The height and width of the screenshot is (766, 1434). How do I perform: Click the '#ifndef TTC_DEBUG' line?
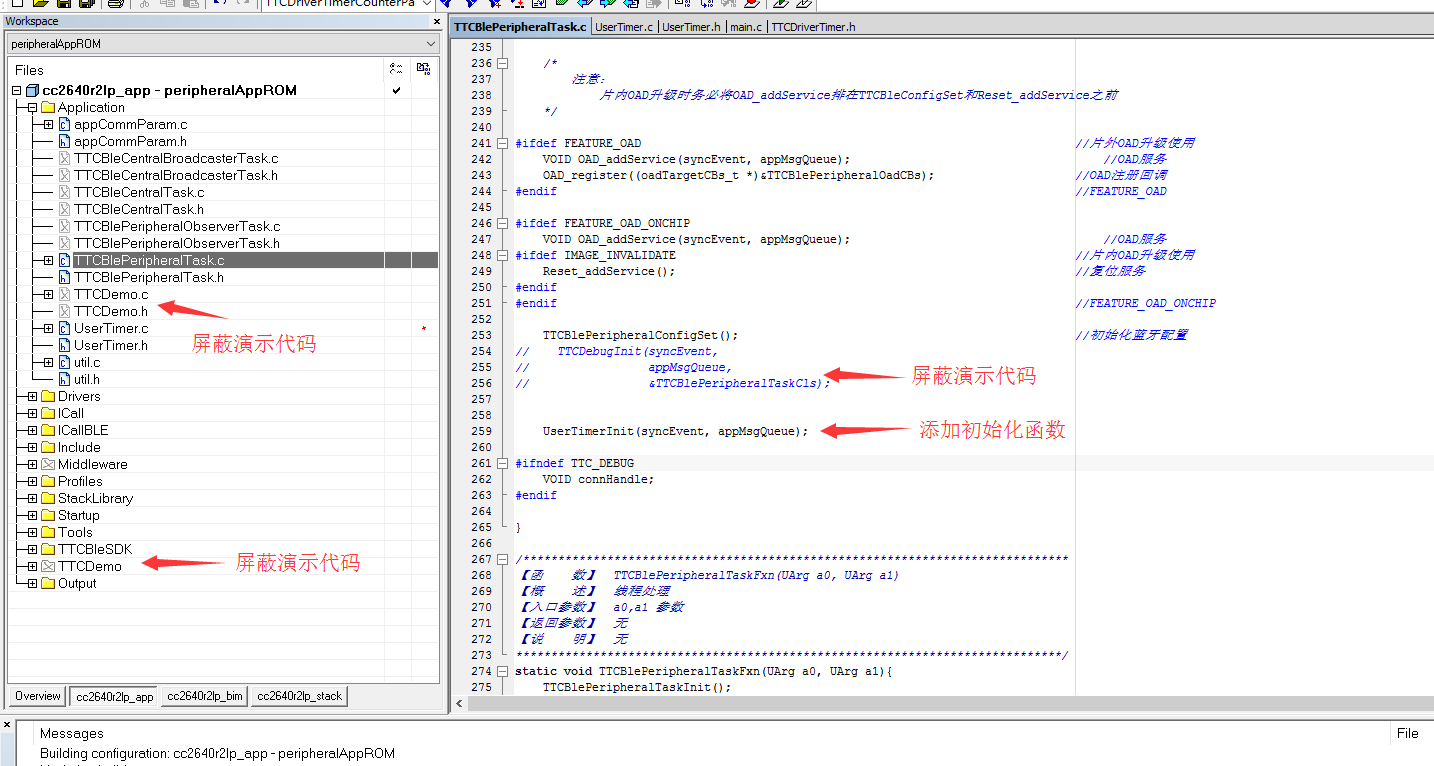pos(574,463)
